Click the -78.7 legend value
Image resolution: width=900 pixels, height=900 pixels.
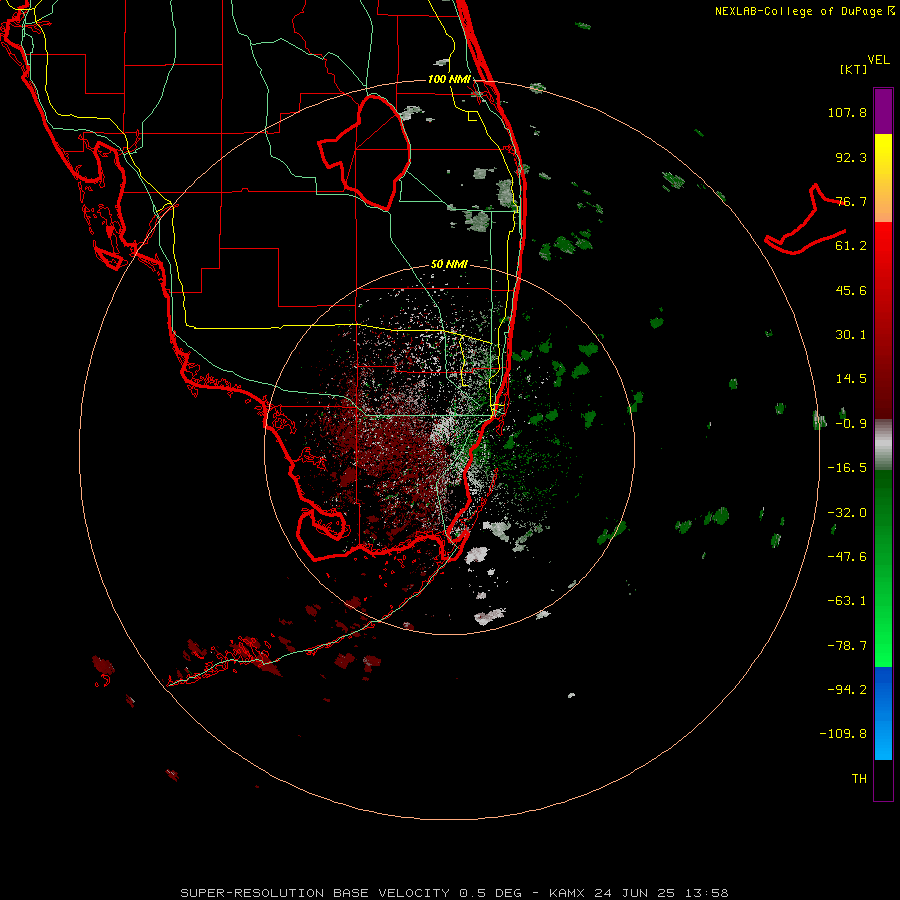click(x=847, y=646)
